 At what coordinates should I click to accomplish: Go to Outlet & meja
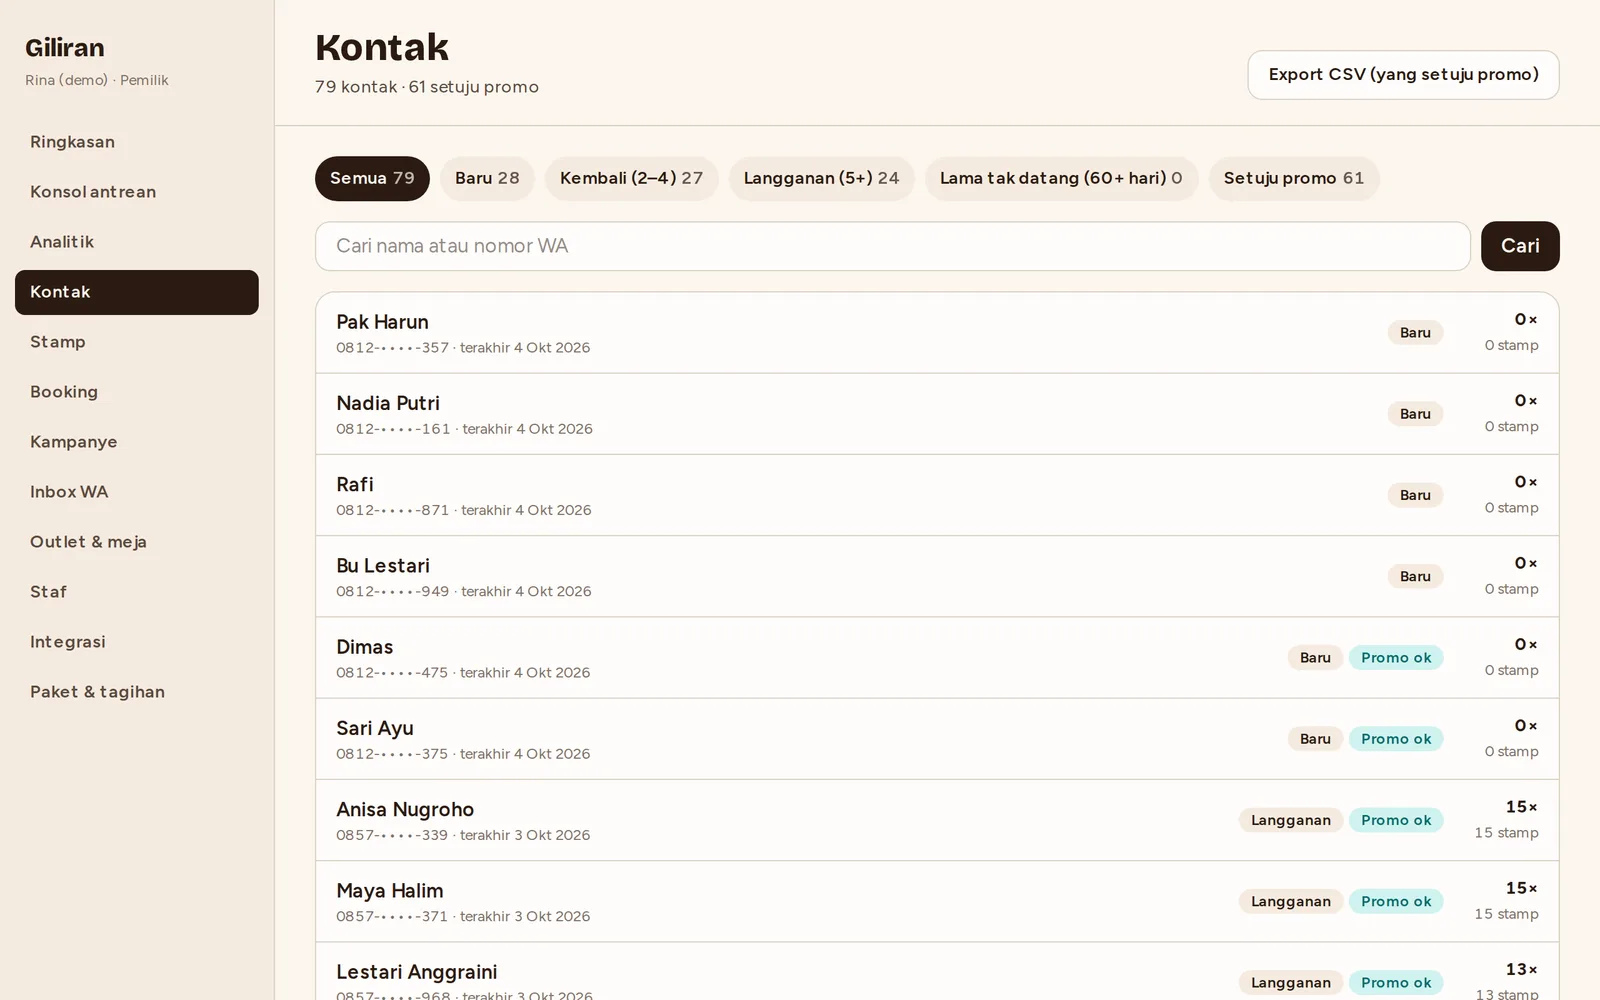pos(137,542)
